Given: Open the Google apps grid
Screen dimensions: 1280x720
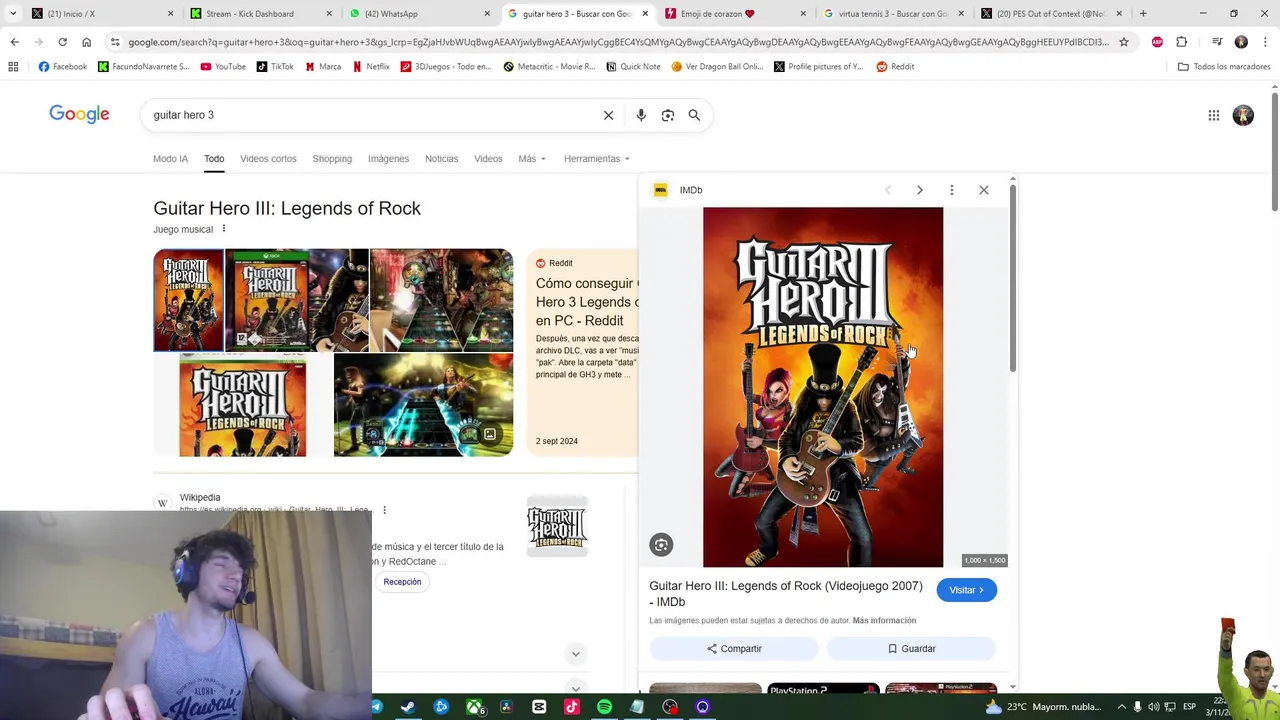Looking at the screenshot, I should (x=1213, y=115).
